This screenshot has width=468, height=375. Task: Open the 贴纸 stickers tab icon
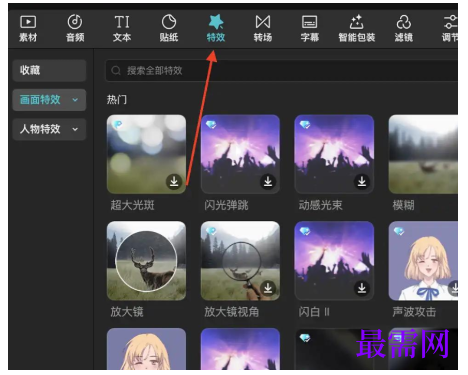coord(169,22)
